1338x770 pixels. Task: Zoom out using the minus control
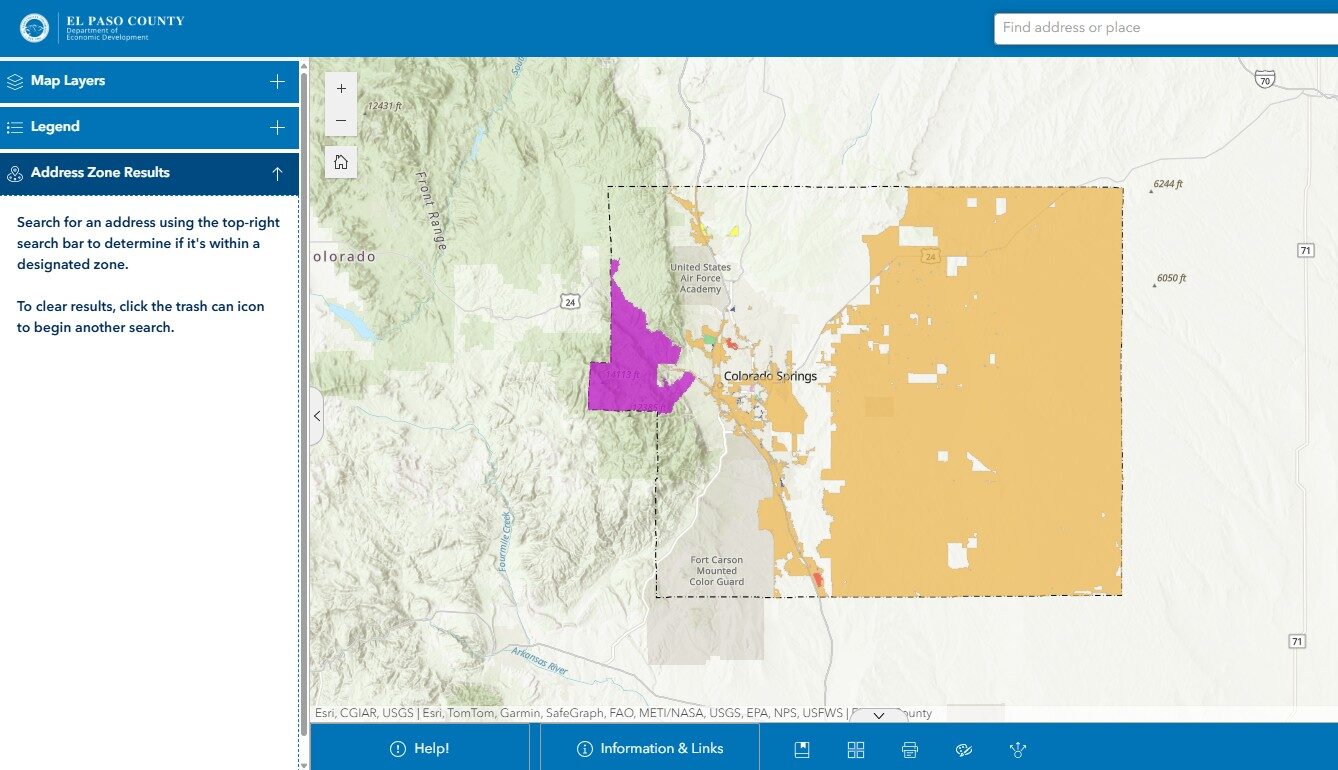[340, 122]
